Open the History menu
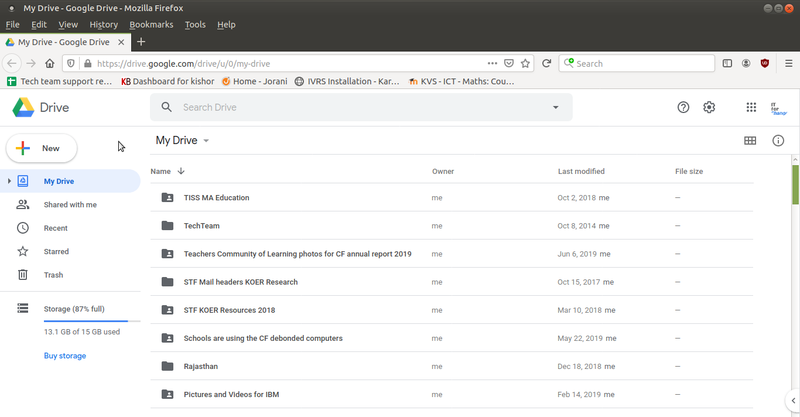The image size is (800, 417). pyautogui.click(x=104, y=24)
